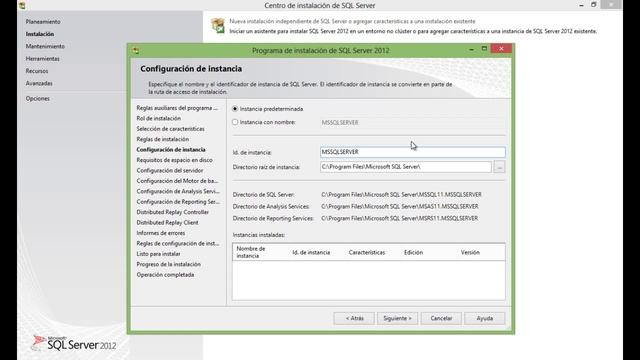Click the Configuración de instancia page heading
640x360 pixels.
pos(191,69)
